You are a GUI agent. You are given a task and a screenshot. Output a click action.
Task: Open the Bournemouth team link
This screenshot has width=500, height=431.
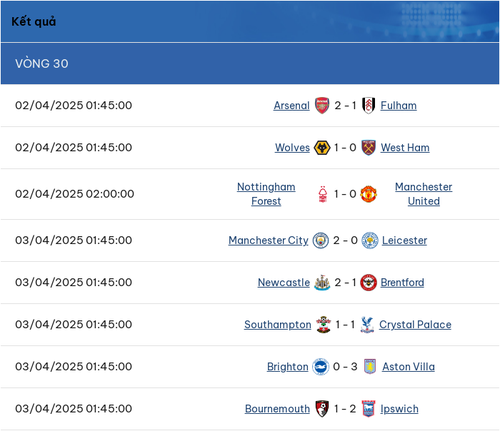pyautogui.click(x=277, y=409)
